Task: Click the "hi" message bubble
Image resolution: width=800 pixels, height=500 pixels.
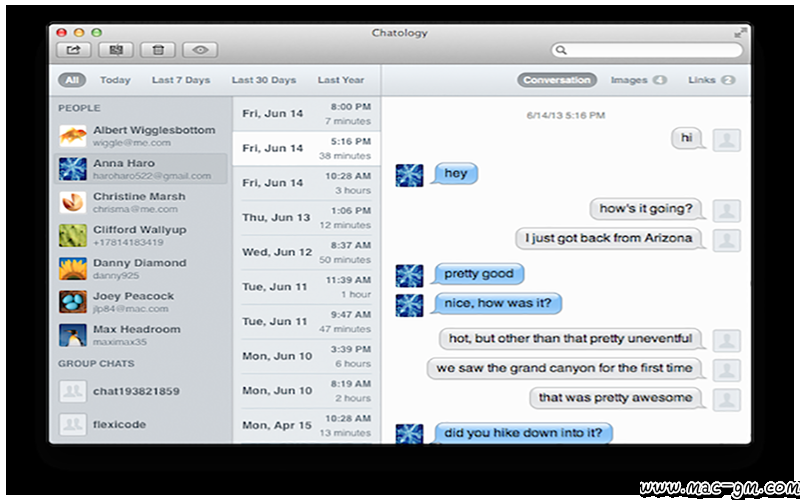Action: tap(687, 138)
